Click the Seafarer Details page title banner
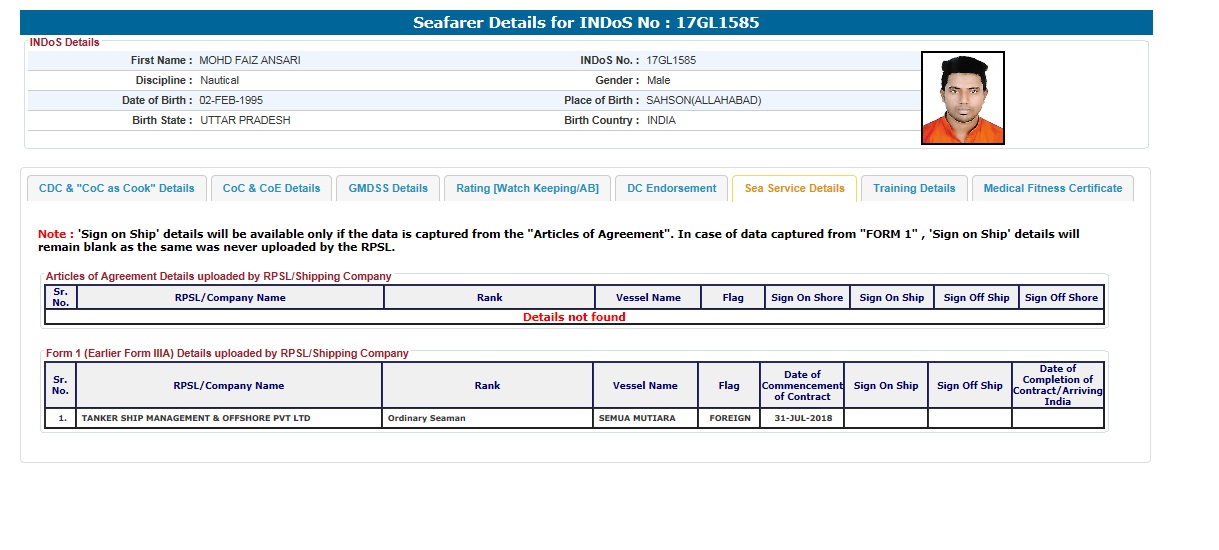The height and width of the screenshot is (550, 1219). coord(586,23)
